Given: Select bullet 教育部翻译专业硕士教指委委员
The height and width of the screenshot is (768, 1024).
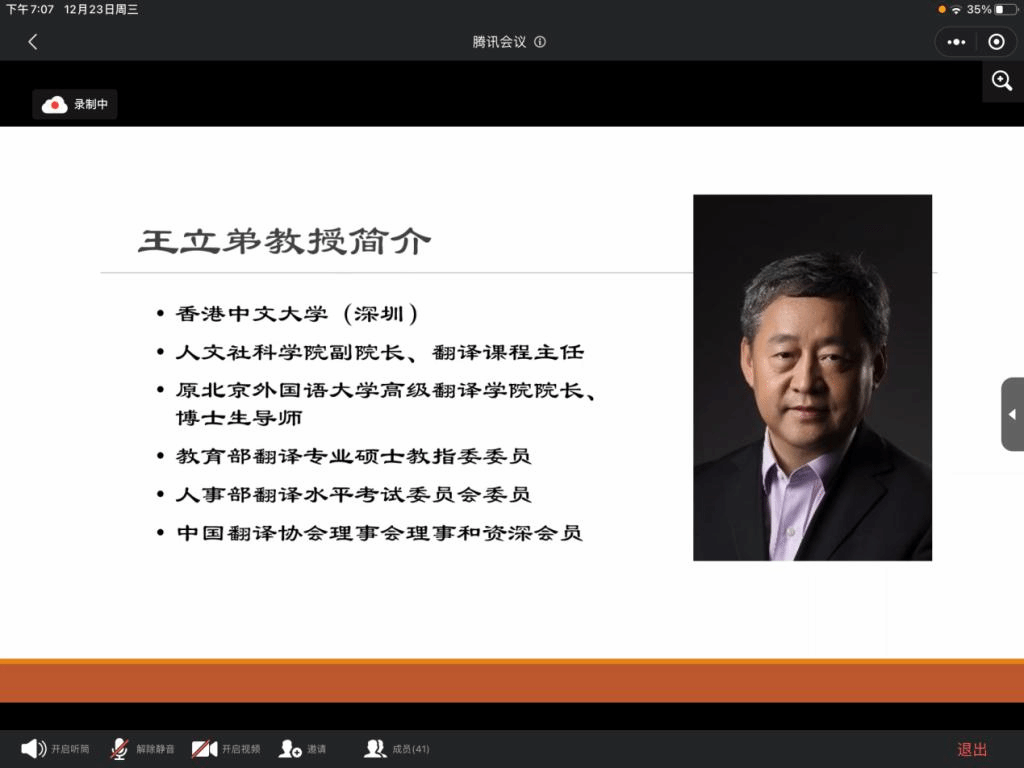Looking at the screenshot, I should [x=353, y=456].
